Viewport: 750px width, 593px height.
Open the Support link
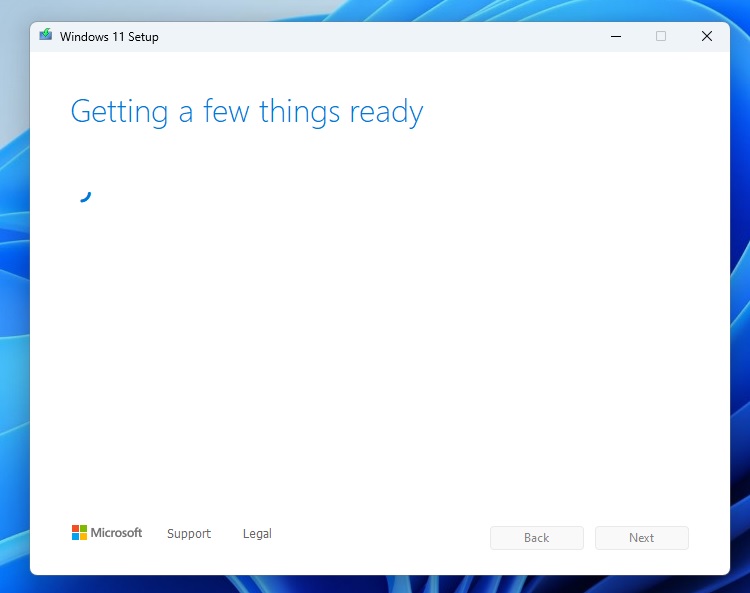189,534
